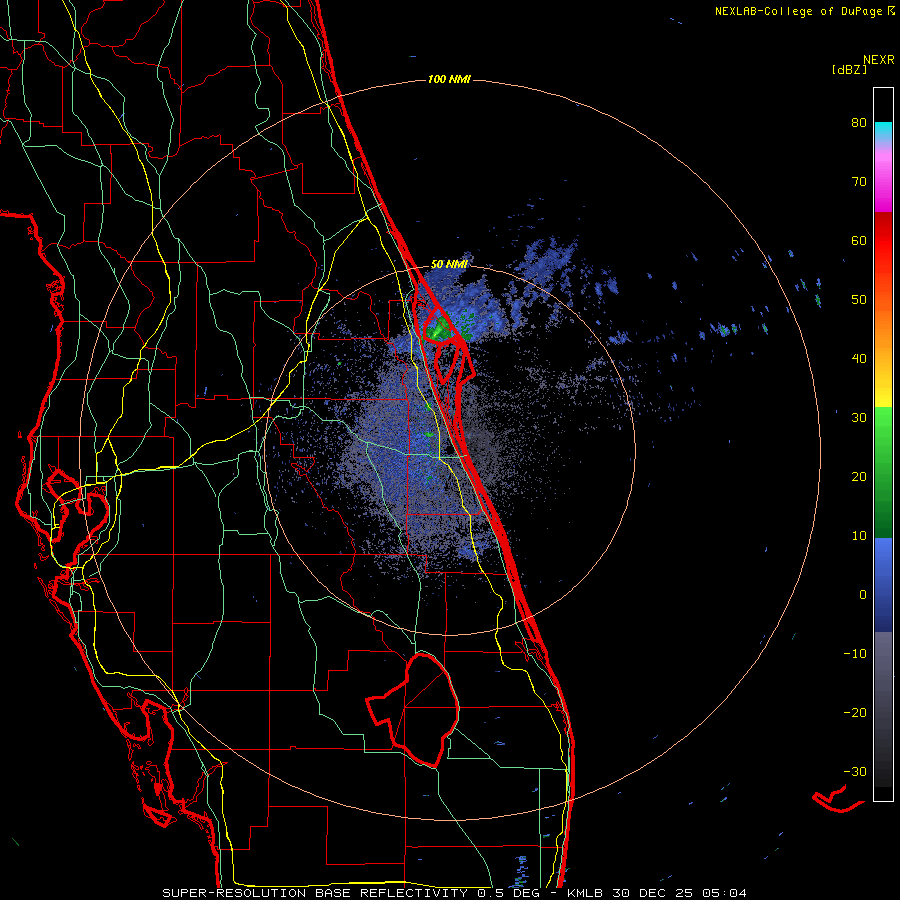This screenshot has height=900, width=900.
Task: Click the SUPER-RESOLUTION BASE REFLECTIVITY caption text
Action: pos(315,893)
